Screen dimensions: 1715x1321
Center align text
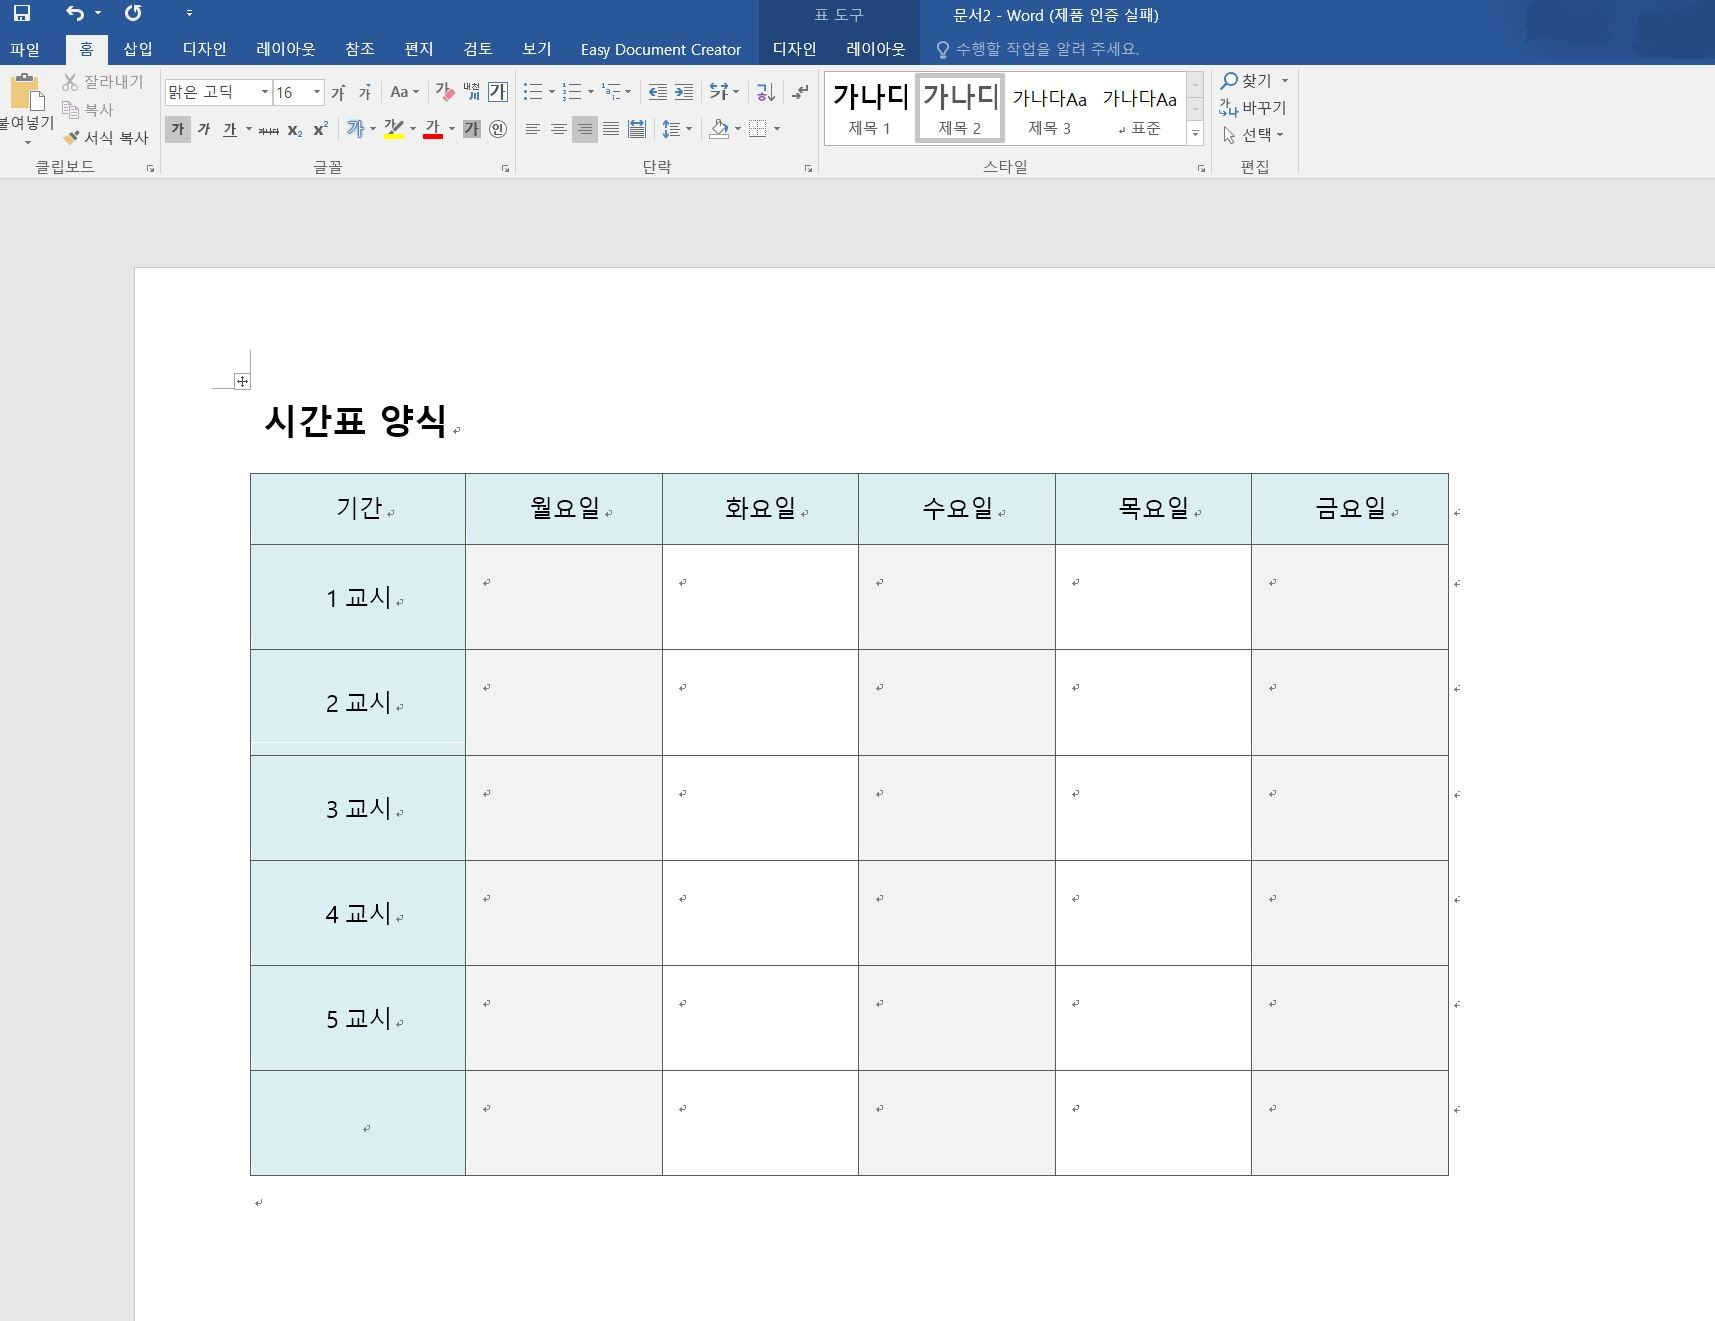(559, 129)
